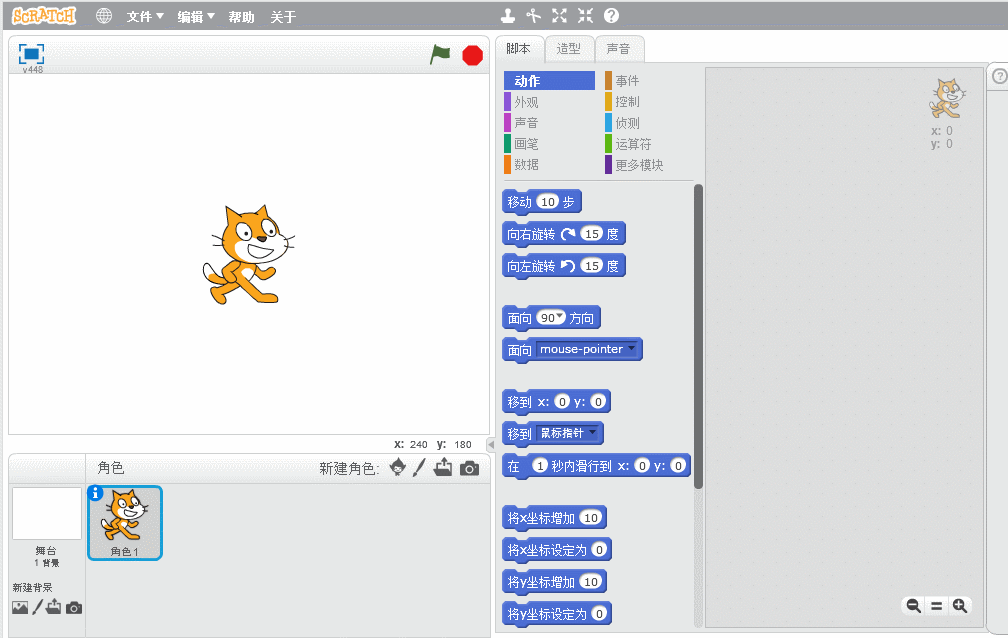Click value field in 将x坐标设定为 block
The width and height of the screenshot is (1008, 638).
pos(599,550)
